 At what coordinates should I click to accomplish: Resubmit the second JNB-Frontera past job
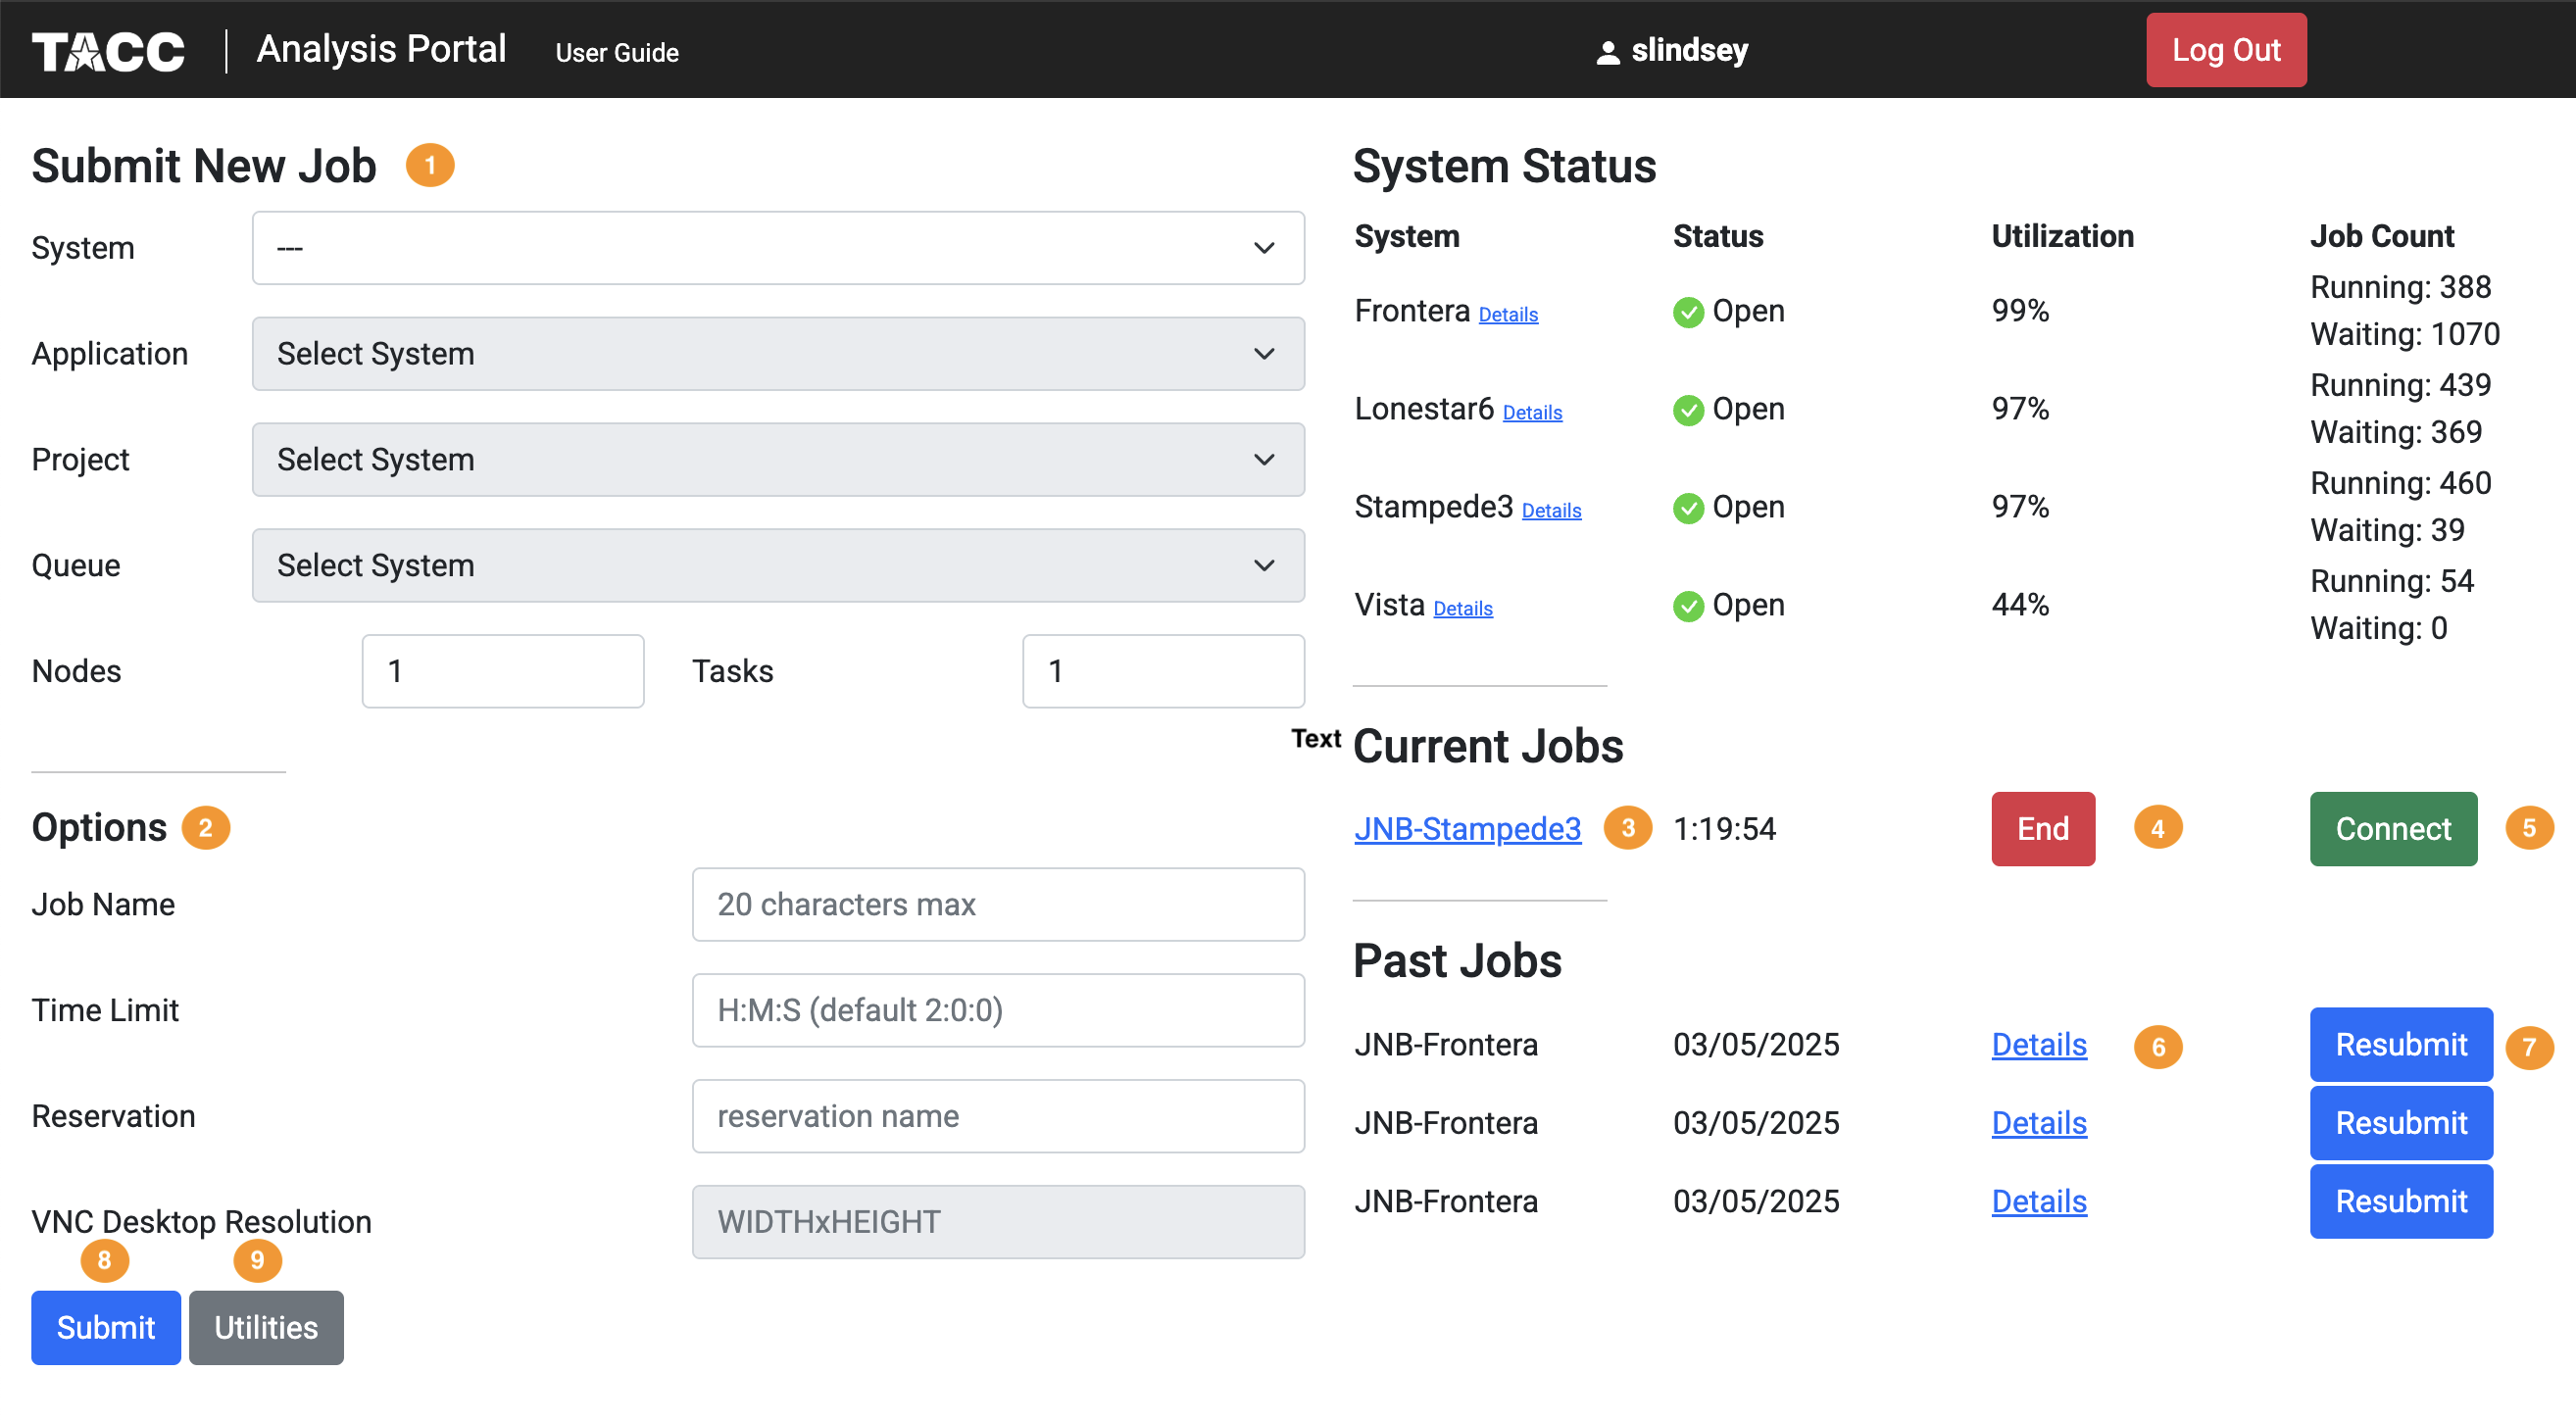tap(2401, 1123)
